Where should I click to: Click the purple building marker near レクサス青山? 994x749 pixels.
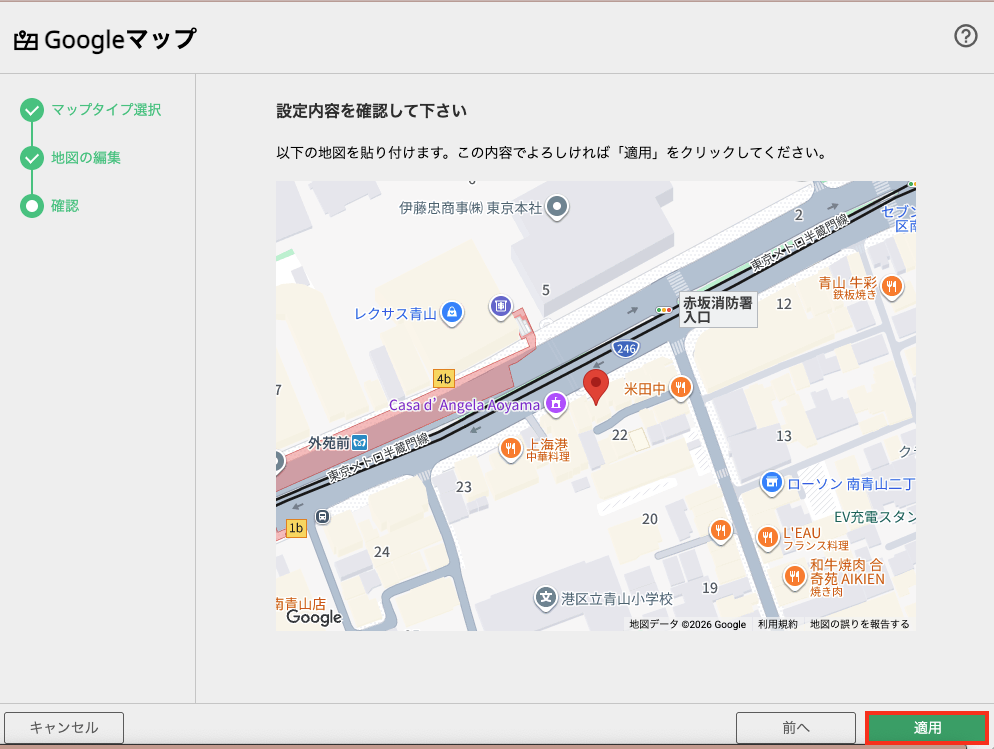tap(500, 307)
